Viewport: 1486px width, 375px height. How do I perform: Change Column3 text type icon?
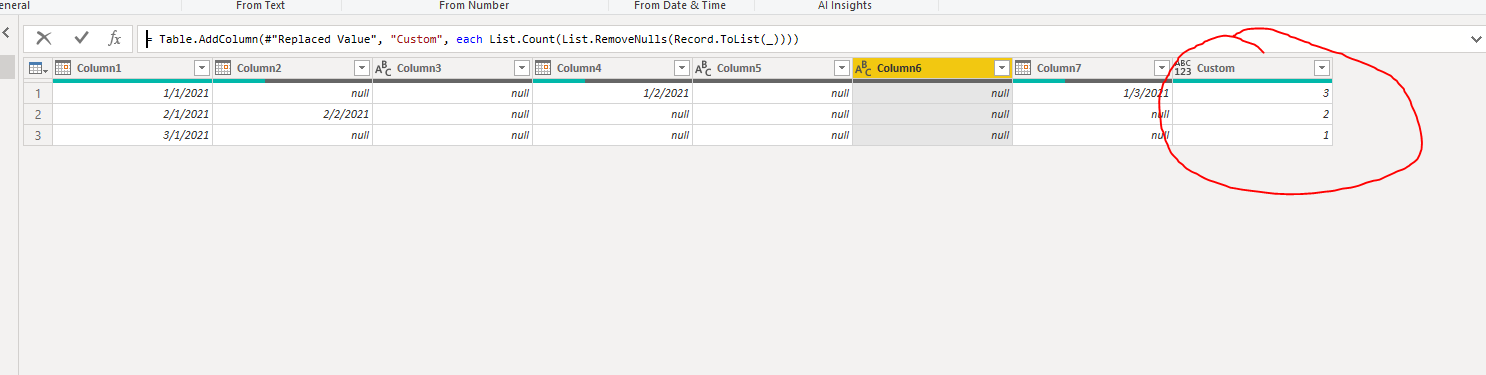point(382,68)
